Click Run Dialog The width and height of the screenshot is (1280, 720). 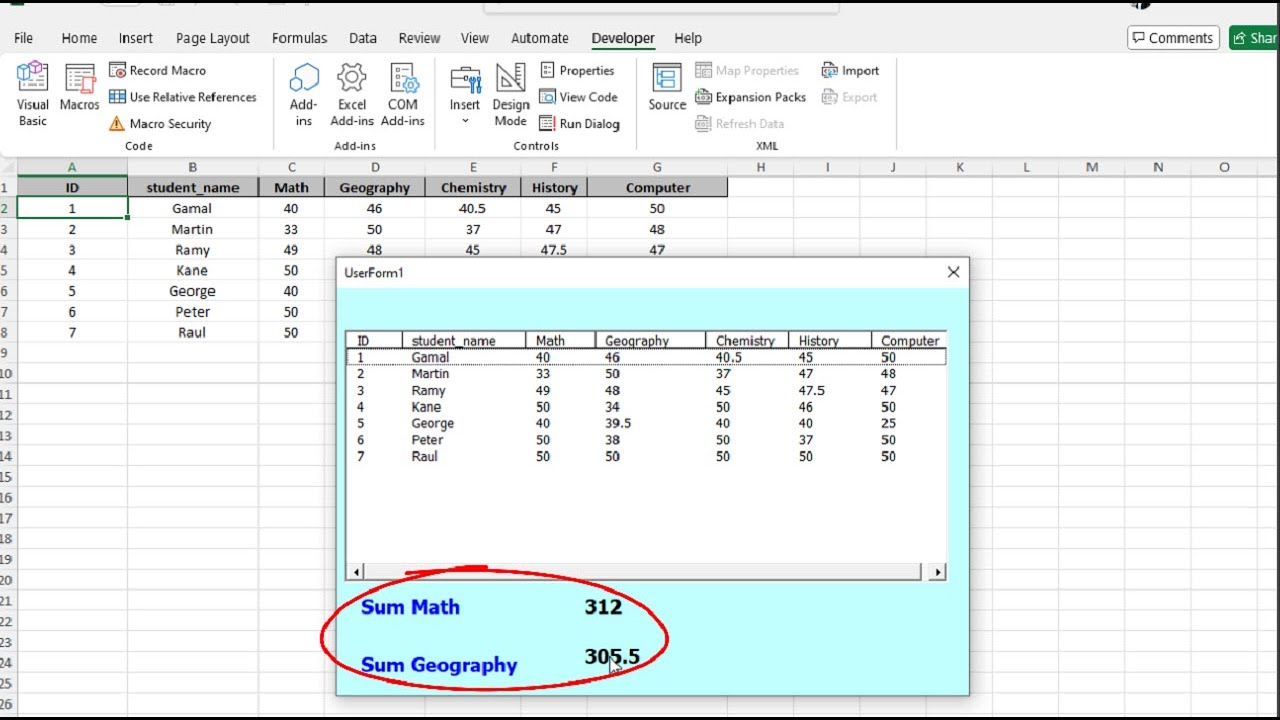[x=579, y=124]
